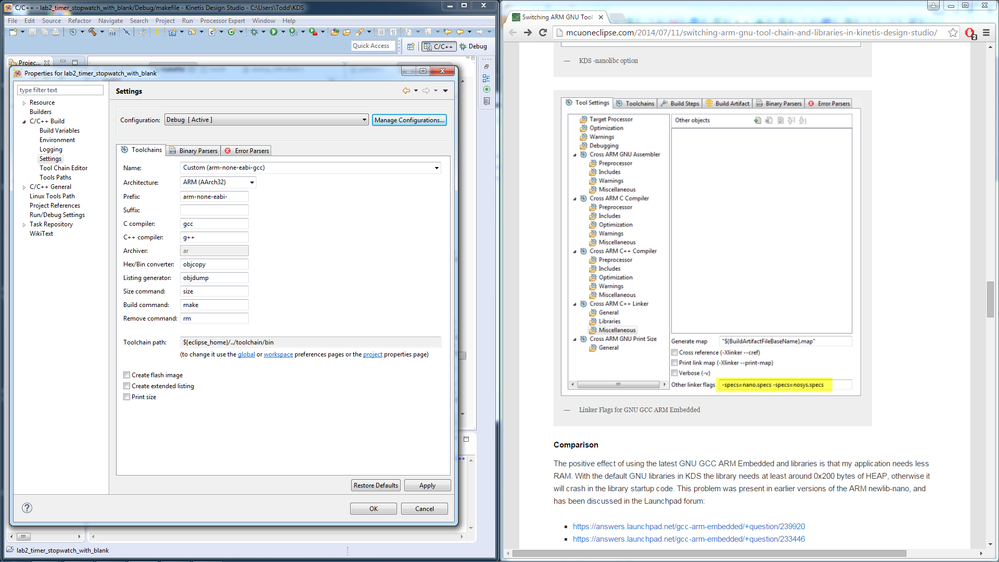Open the browser hamburger menu
The height and width of the screenshot is (562, 999).
(986, 32)
